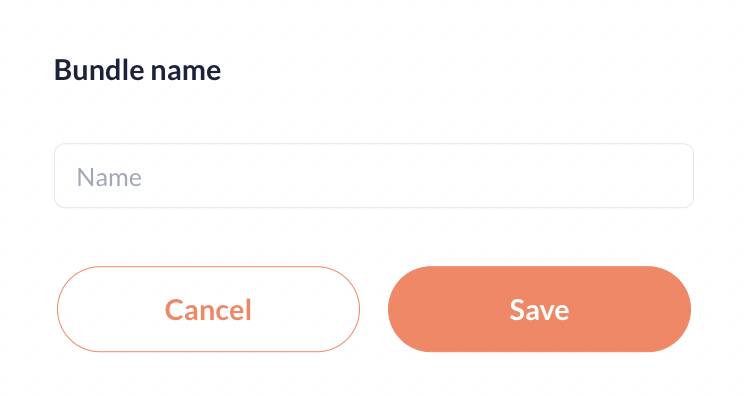Click the Cancel button
This screenshot has width=746, height=396.
pyautogui.click(x=208, y=309)
